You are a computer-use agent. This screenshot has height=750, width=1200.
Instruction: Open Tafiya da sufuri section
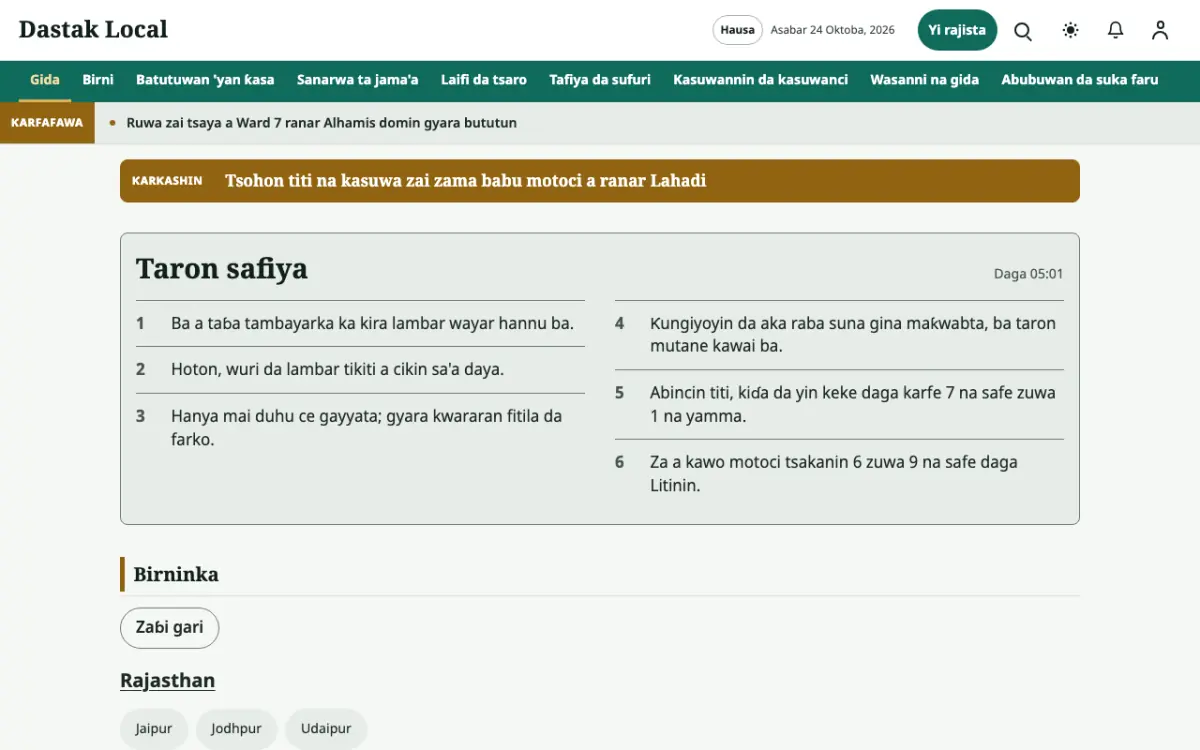pyautogui.click(x=600, y=80)
